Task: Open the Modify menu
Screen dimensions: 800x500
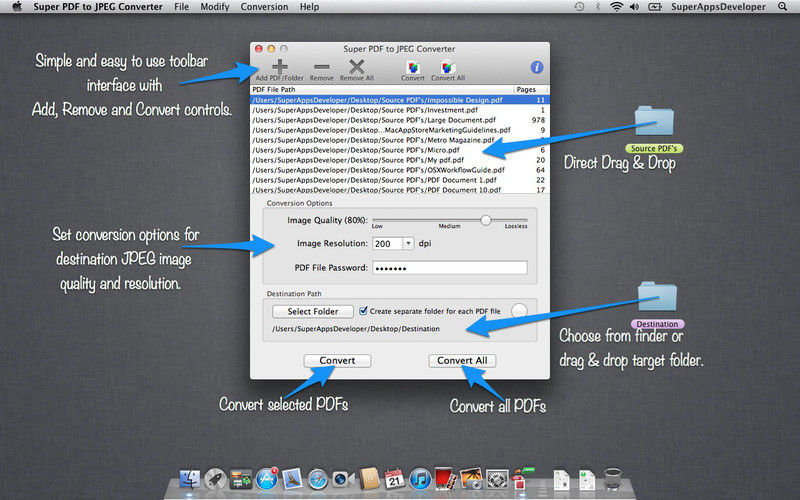Action: [x=215, y=7]
